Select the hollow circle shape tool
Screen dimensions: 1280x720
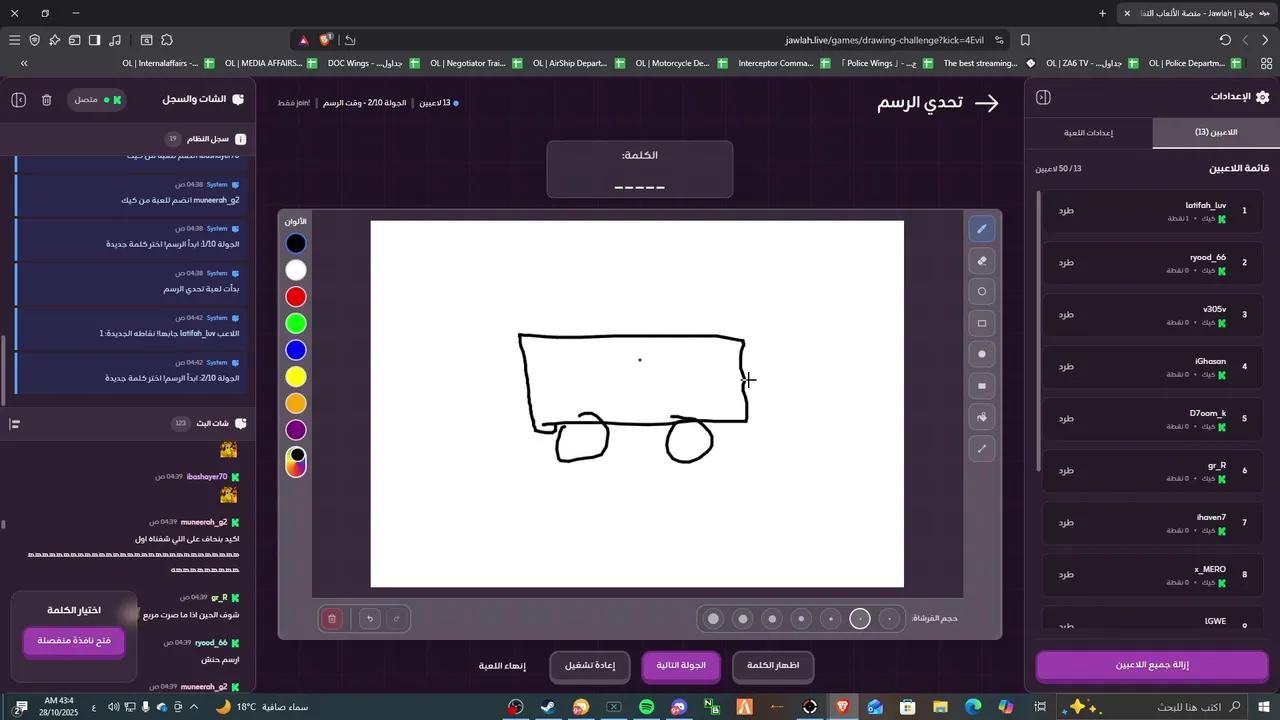[x=981, y=292]
